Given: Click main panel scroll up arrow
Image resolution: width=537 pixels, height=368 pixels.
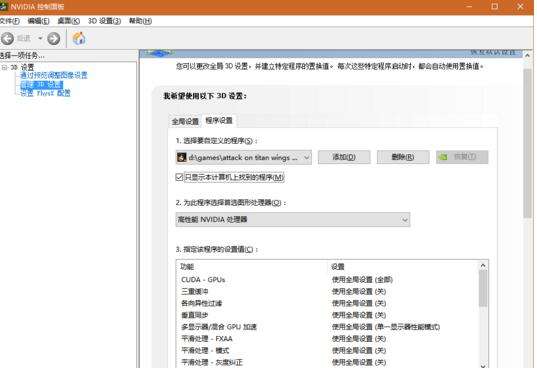Looking at the screenshot, I should click(x=527, y=55).
